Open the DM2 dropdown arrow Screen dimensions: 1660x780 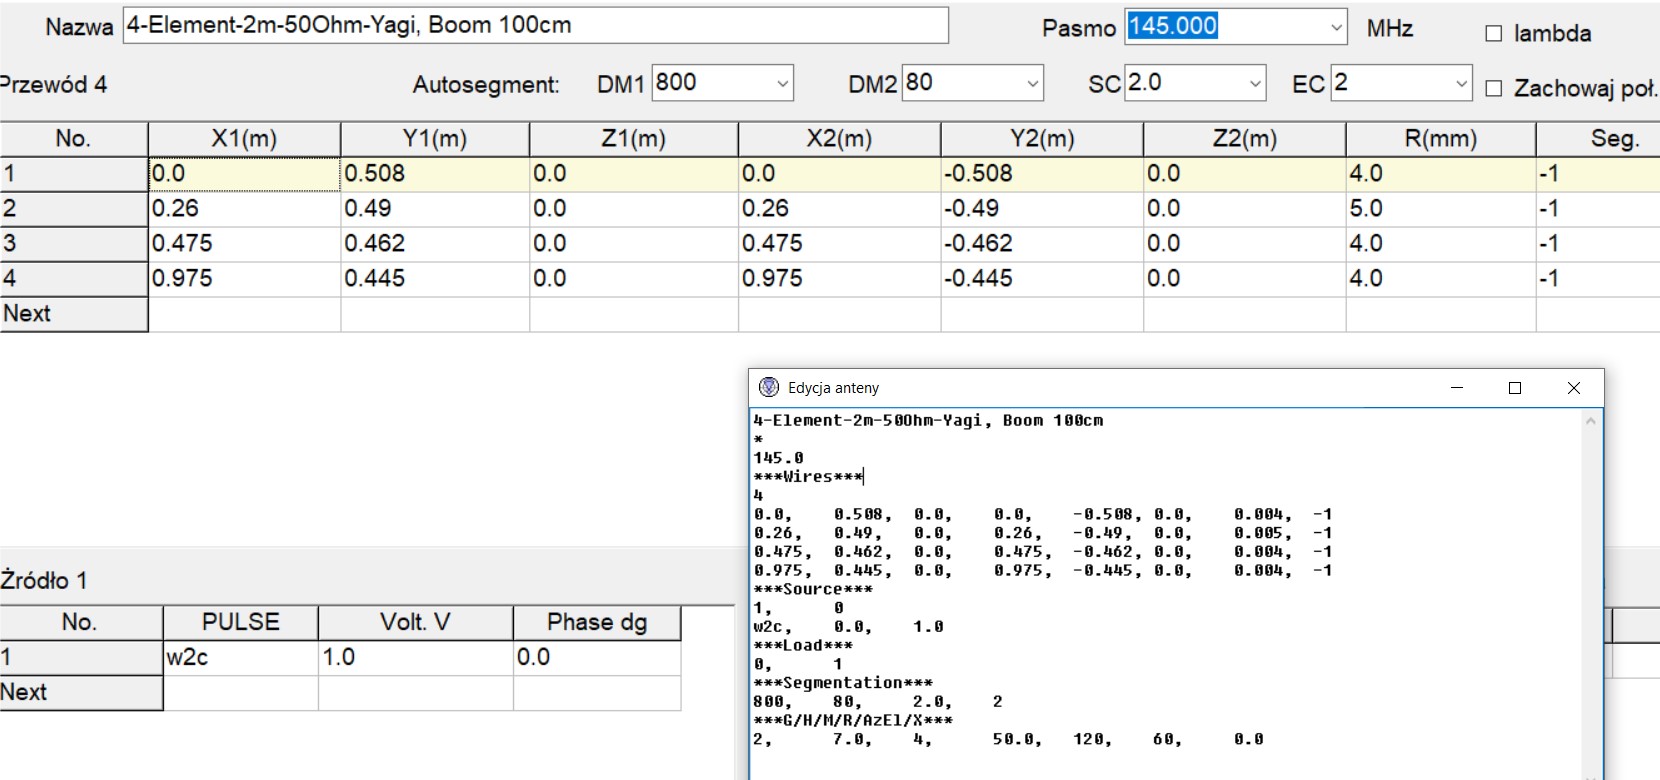[x=1032, y=84]
